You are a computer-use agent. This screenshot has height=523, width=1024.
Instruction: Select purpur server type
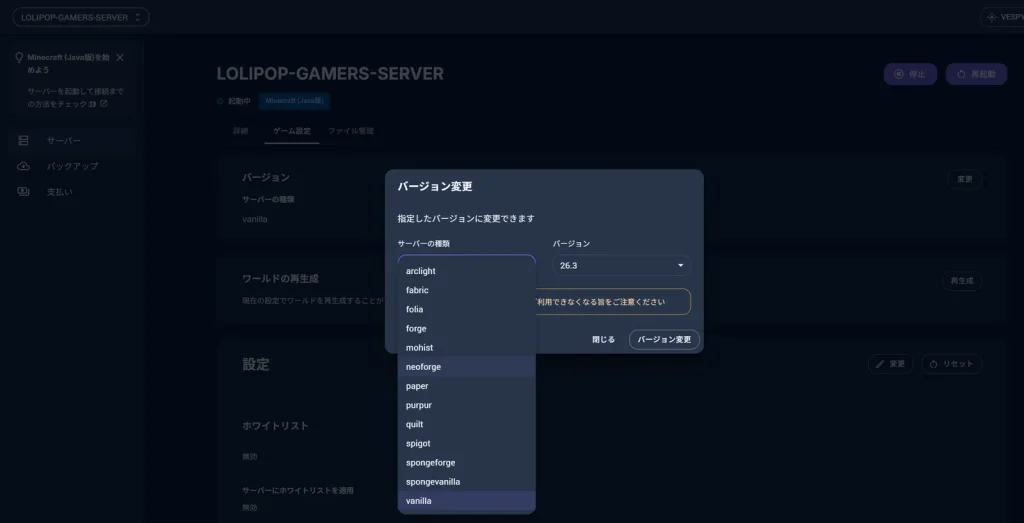466,405
